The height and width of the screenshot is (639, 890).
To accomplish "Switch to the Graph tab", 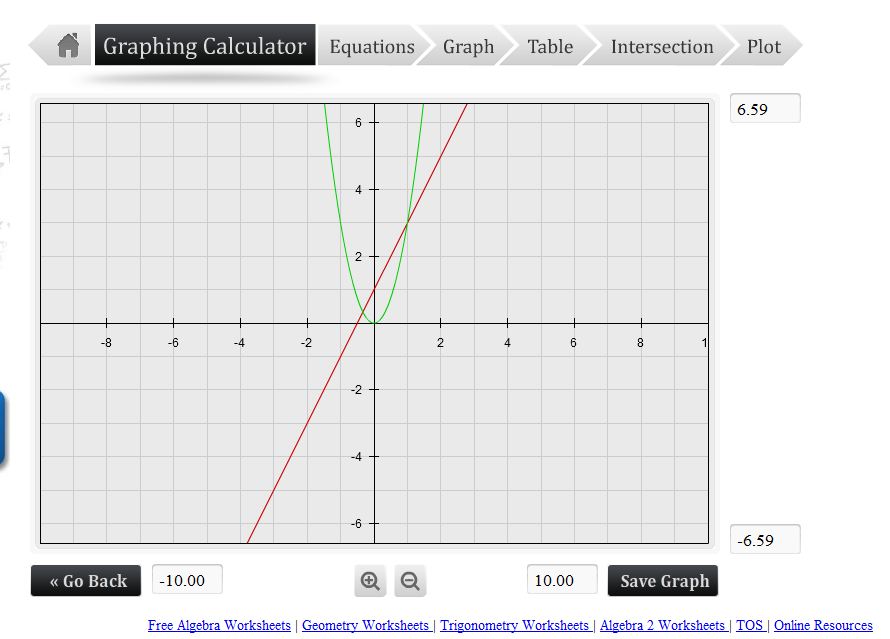I will click(x=468, y=46).
